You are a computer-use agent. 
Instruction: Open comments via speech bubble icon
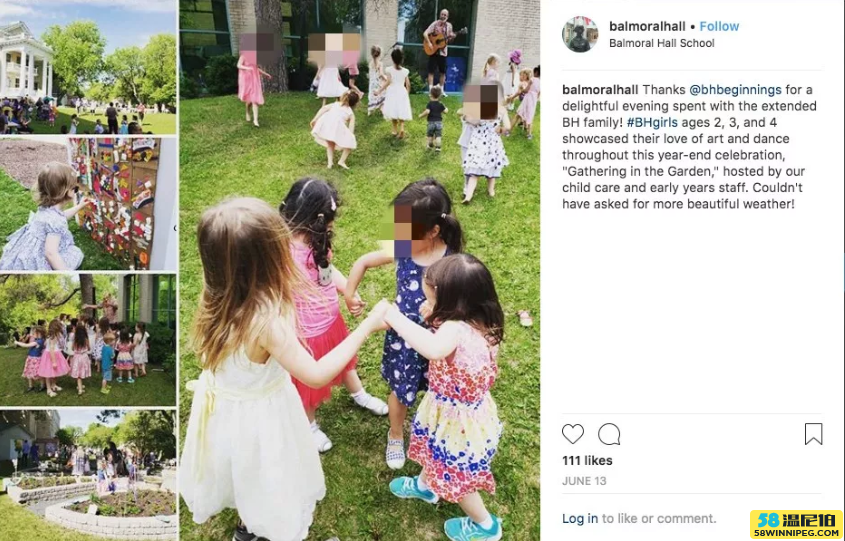click(609, 434)
